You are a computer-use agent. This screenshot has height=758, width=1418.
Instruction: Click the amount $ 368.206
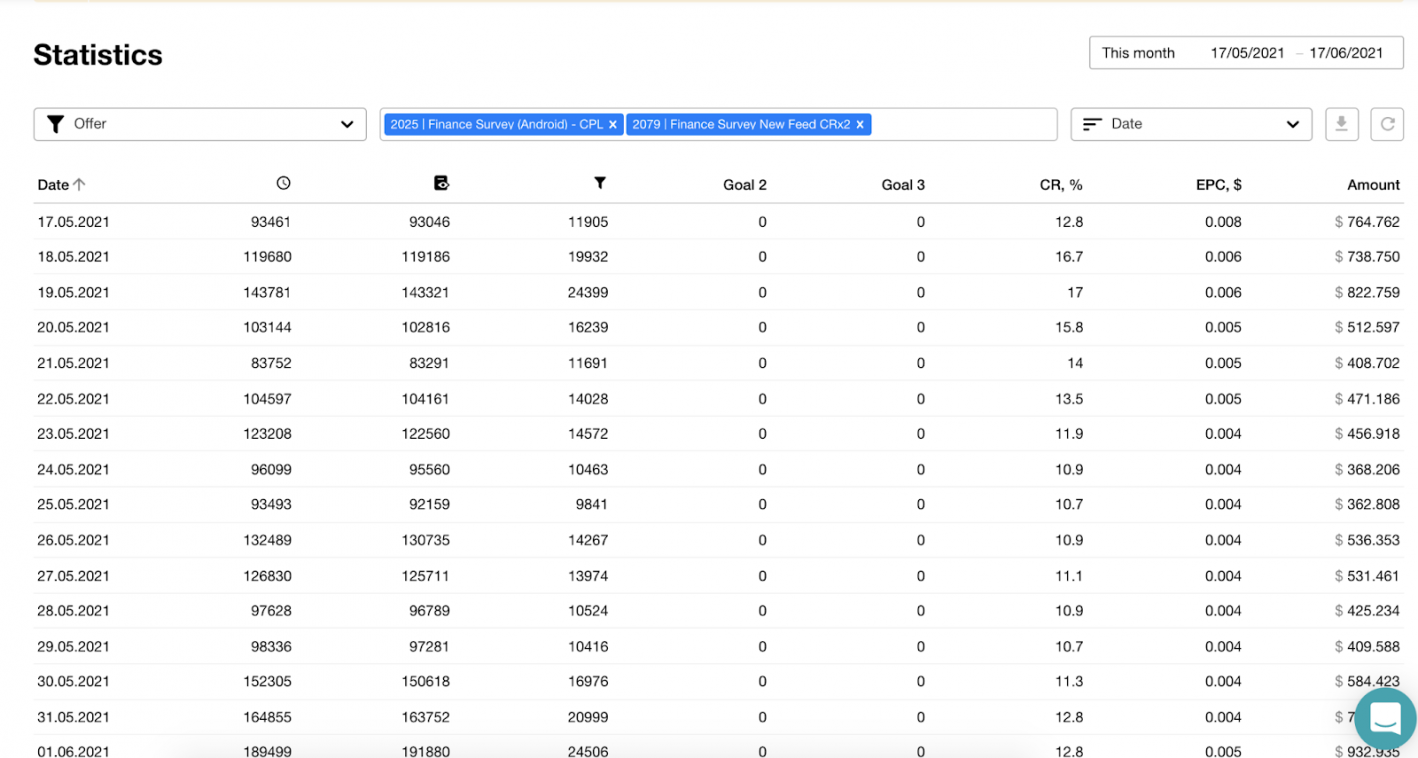tap(1367, 469)
